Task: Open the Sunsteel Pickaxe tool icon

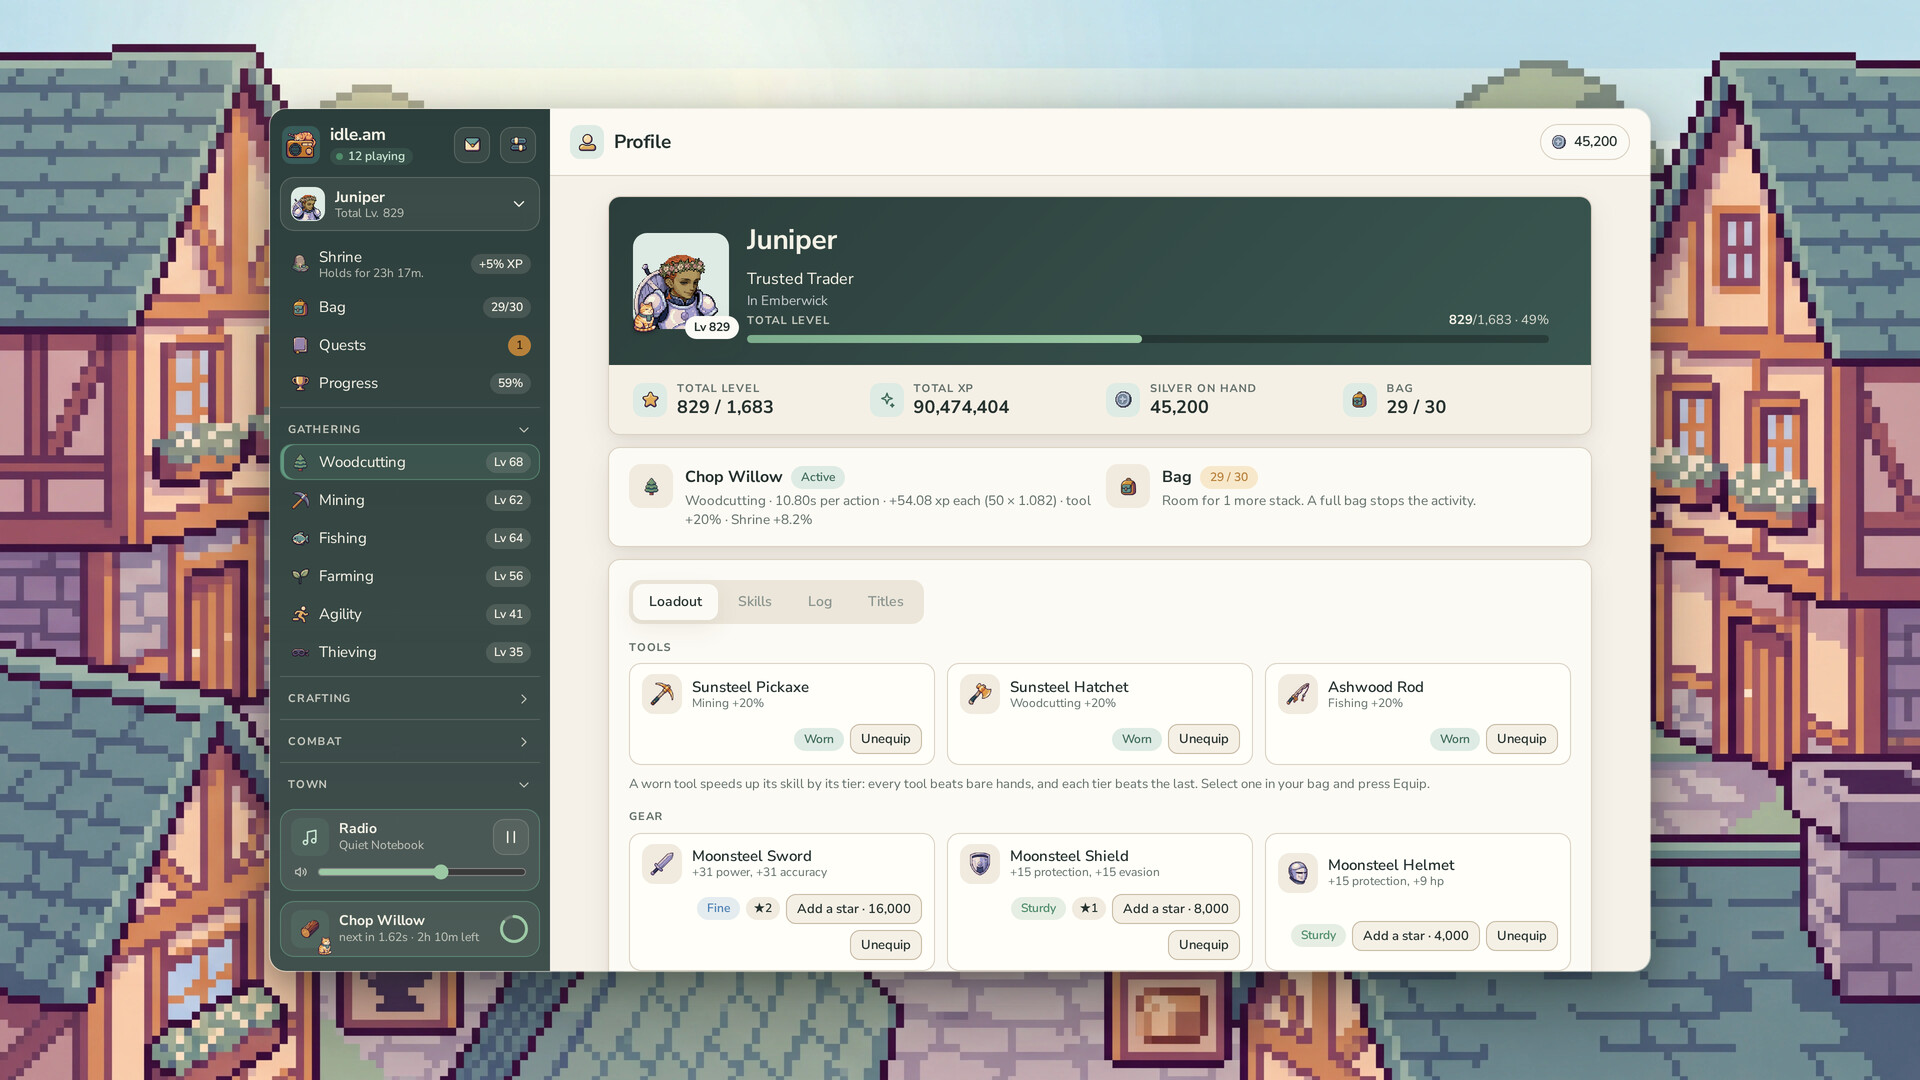Action: click(x=661, y=694)
